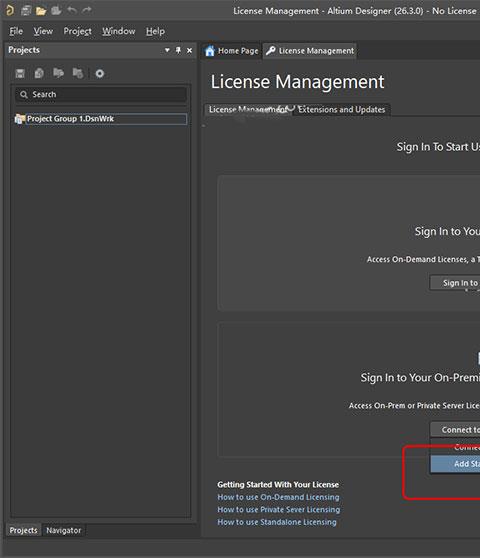Open Projects panel settings gear icon

pos(100,74)
